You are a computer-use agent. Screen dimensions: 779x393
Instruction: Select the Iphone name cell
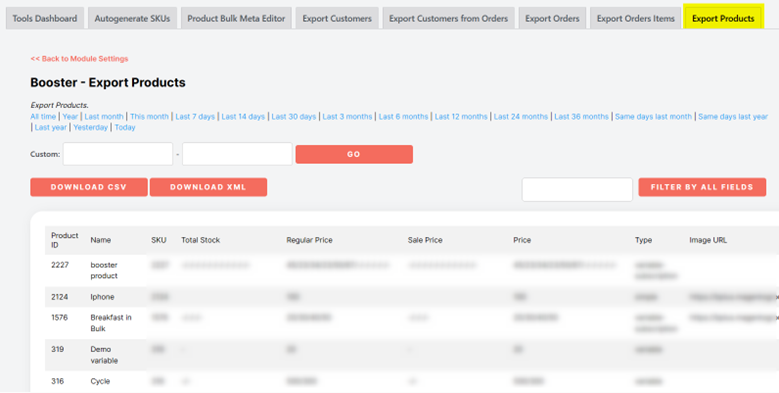(x=102, y=297)
